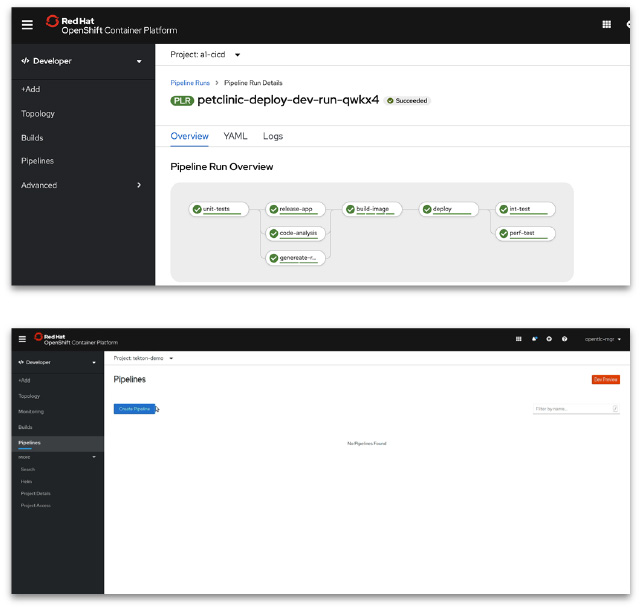The height and width of the screenshot is (608, 641).
Task: Click the hamburger menu in tekton-demo window
Action: [x=22, y=339]
